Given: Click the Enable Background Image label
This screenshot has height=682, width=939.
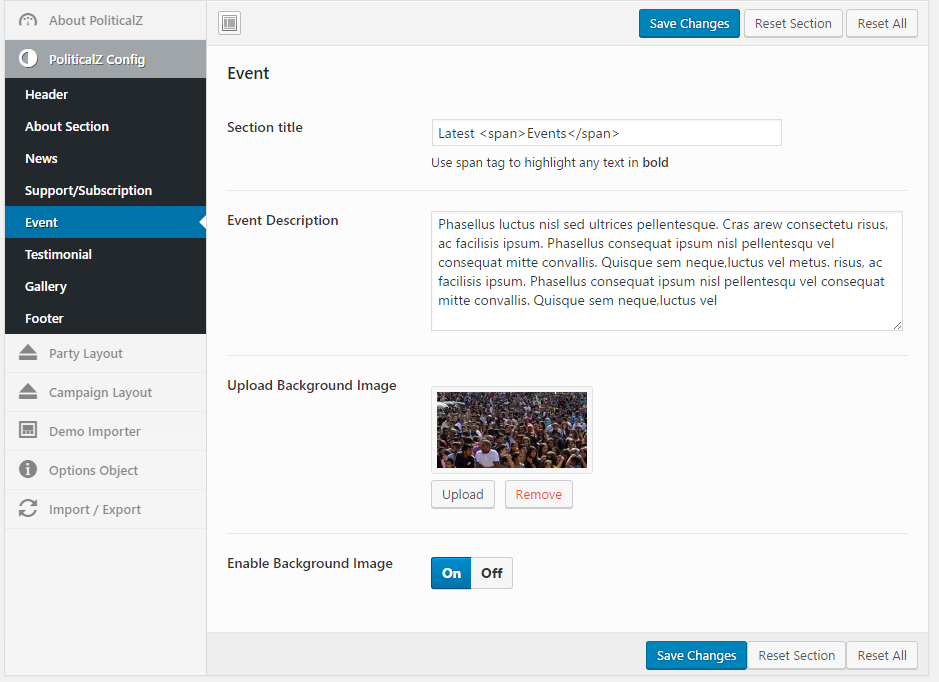Looking at the screenshot, I should (x=310, y=563).
